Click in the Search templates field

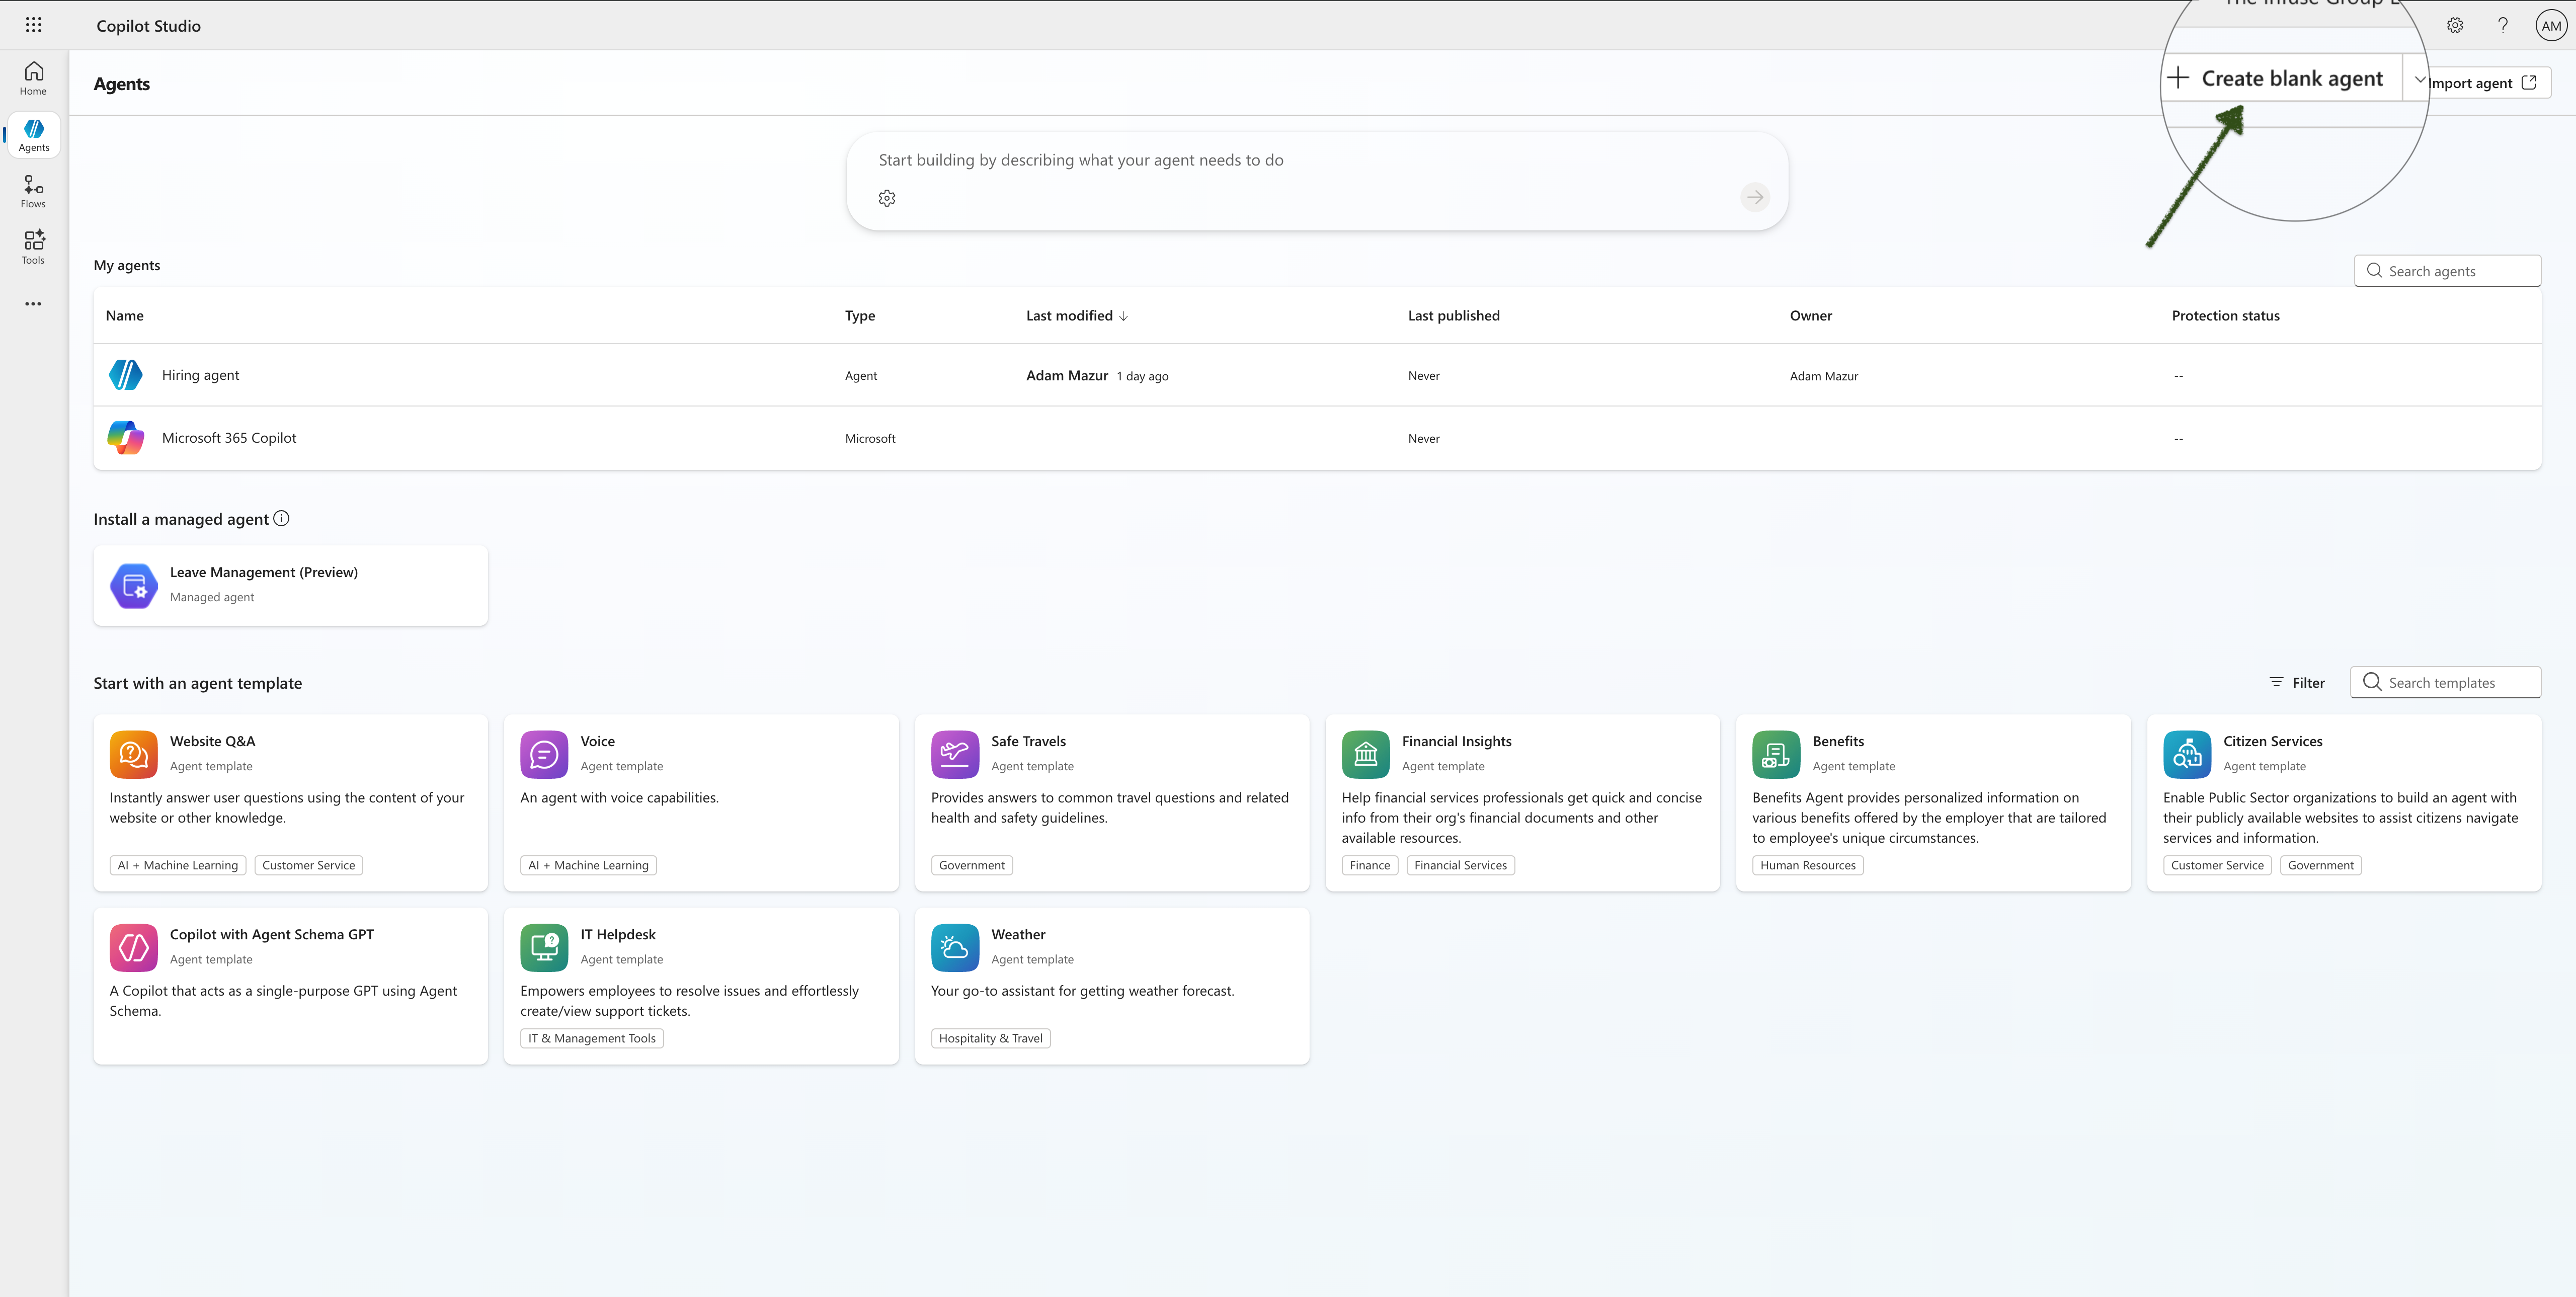point(2445,683)
